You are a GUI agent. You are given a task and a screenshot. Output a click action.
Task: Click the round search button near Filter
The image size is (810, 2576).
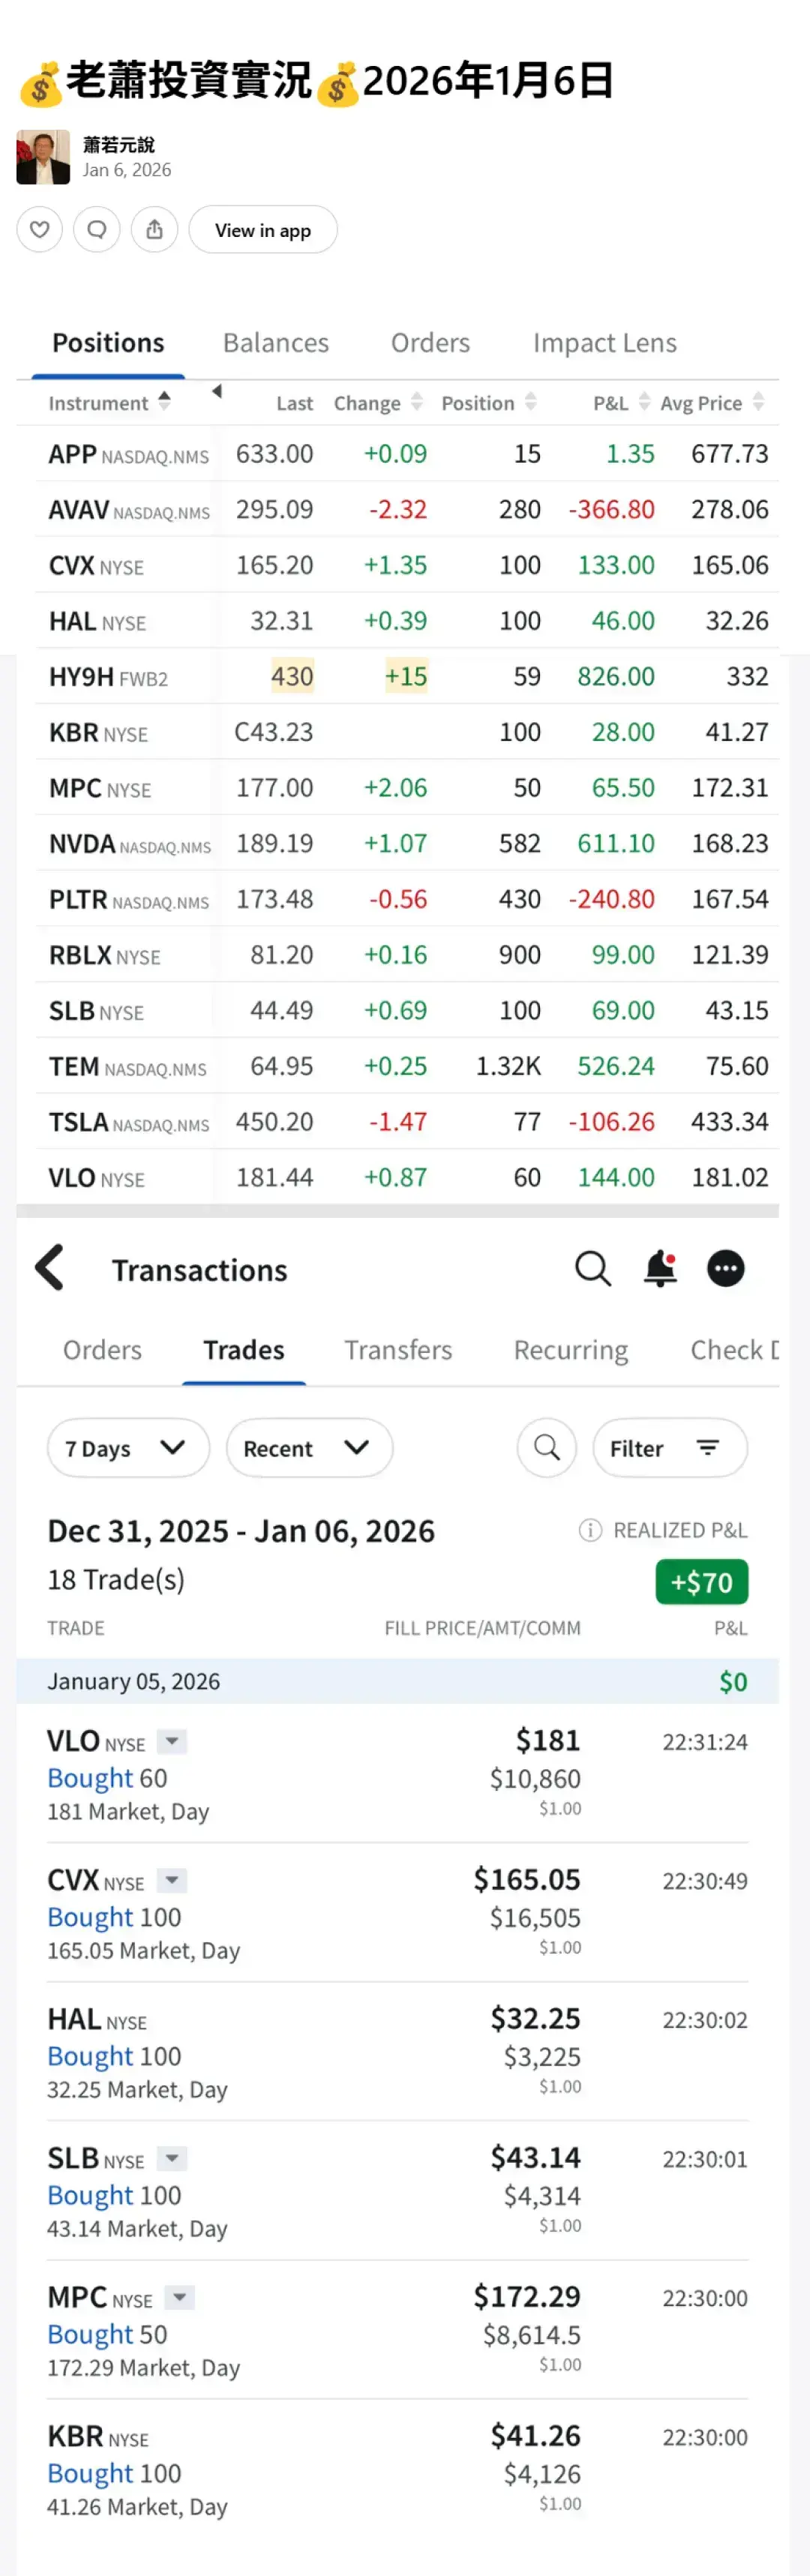pyautogui.click(x=546, y=1447)
